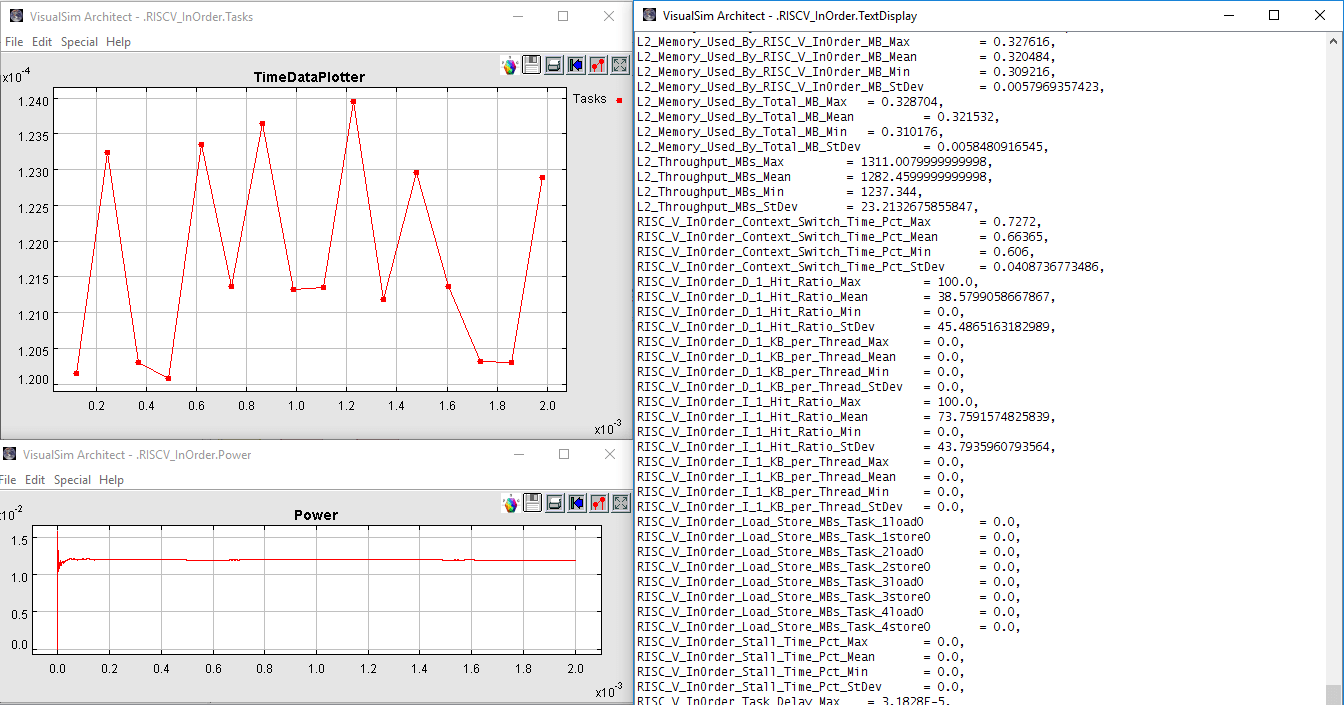Viewport: 1344px width, 705px height.
Task: Maximize the TextDisplay window
Action: click(x=1273, y=15)
